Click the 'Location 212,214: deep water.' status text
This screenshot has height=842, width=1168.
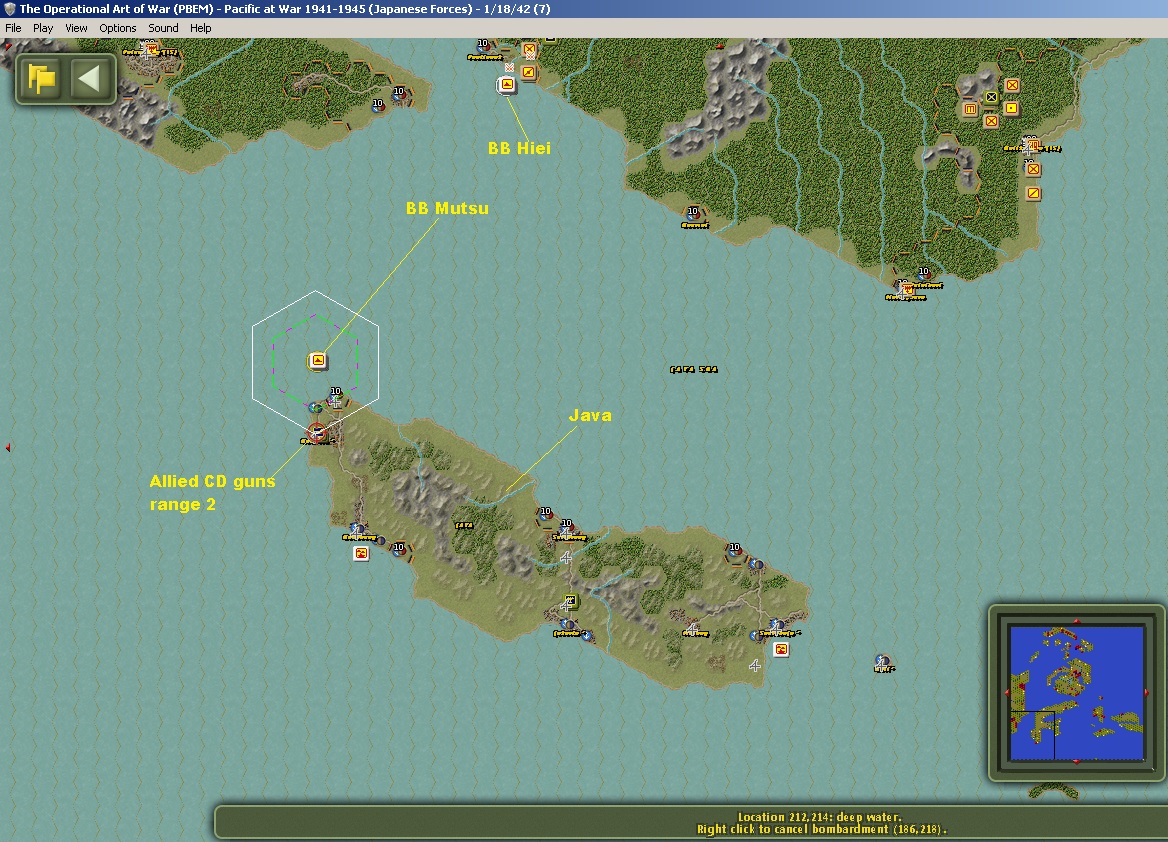coord(819,817)
